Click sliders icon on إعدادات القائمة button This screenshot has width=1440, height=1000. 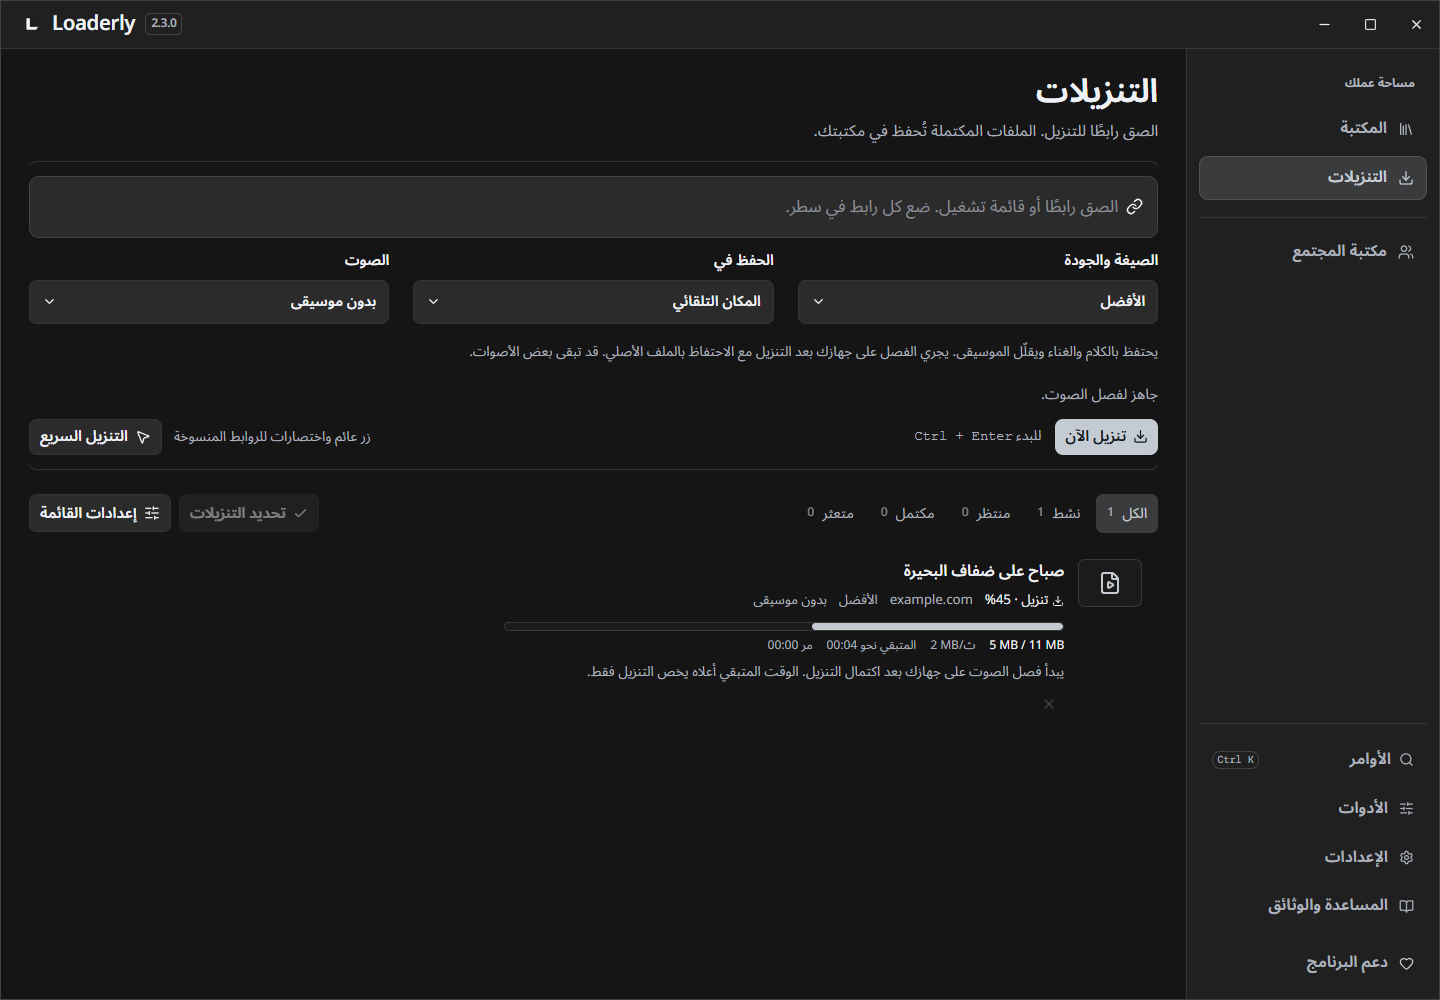152,513
